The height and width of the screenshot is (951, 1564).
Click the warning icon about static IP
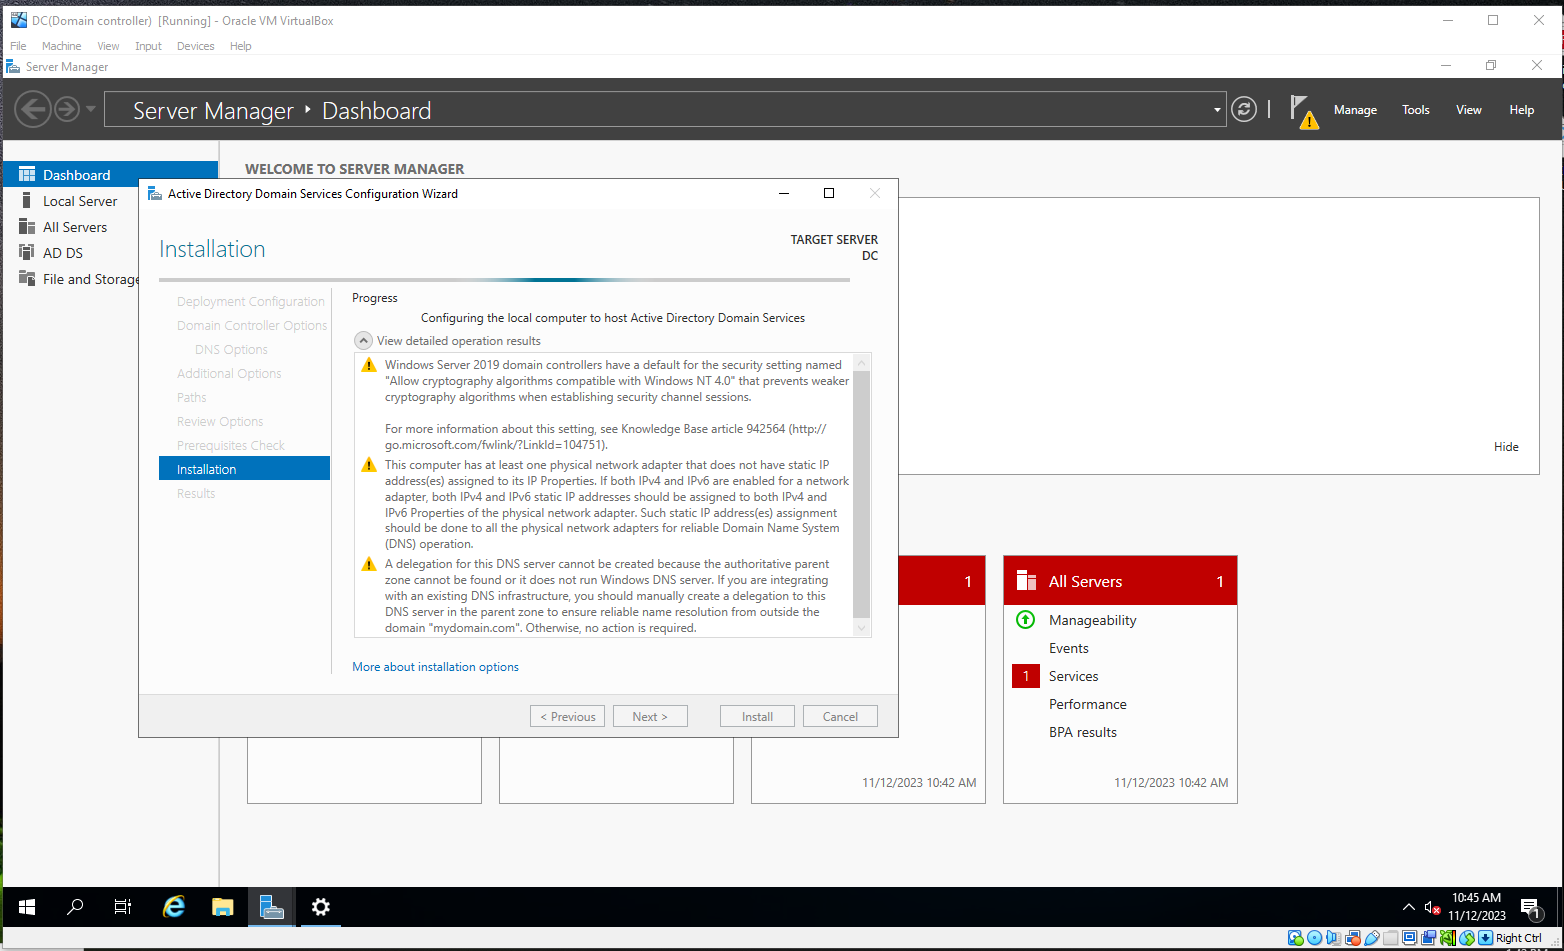[x=369, y=465]
